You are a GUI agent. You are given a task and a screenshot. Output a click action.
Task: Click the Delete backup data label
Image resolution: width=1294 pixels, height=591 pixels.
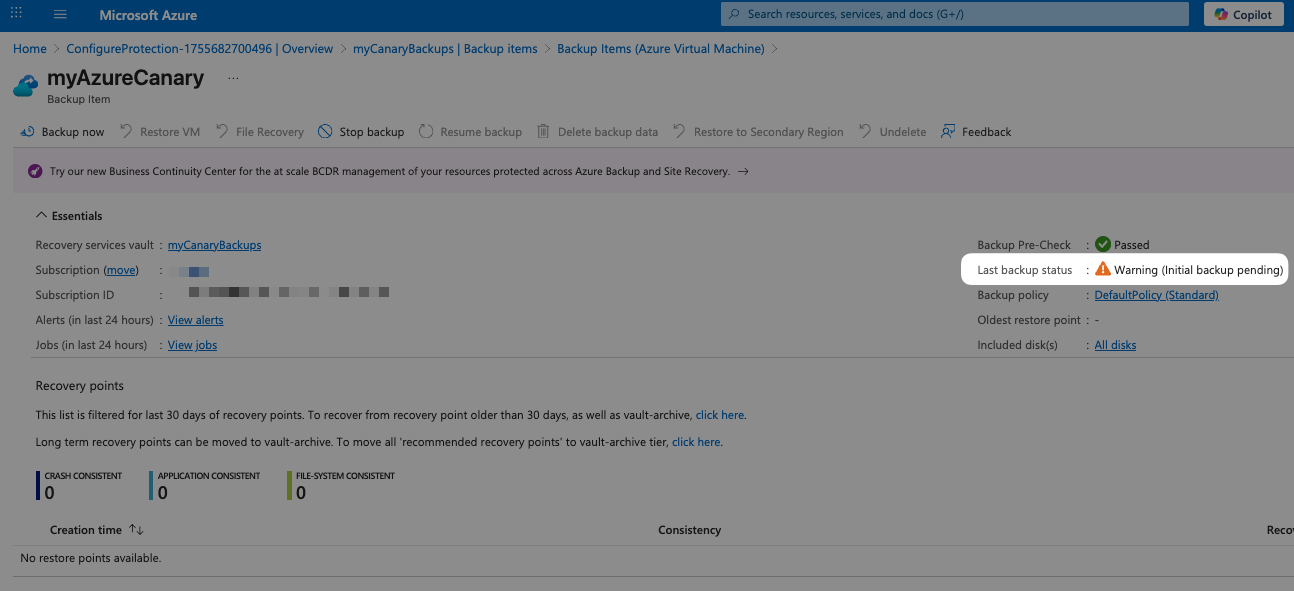tap(608, 132)
